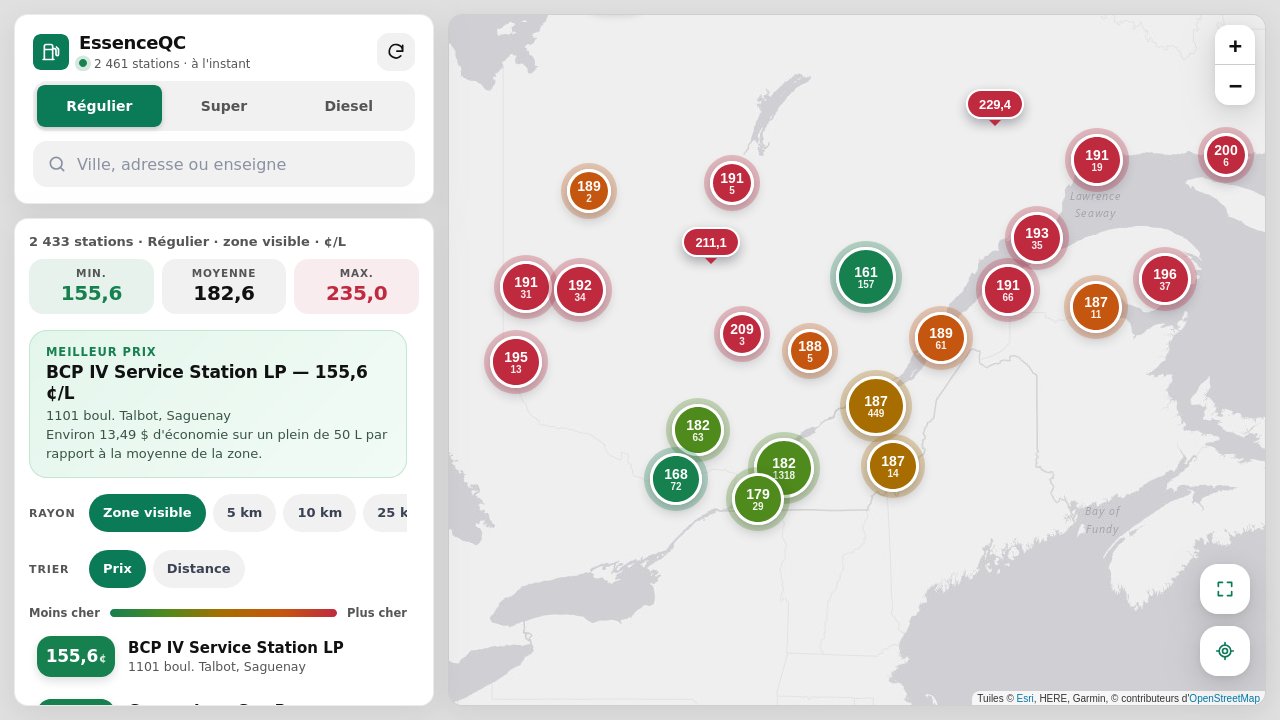This screenshot has height=720, width=1280.
Task: Open the 211,1 price marker on map
Action: coord(710,243)
